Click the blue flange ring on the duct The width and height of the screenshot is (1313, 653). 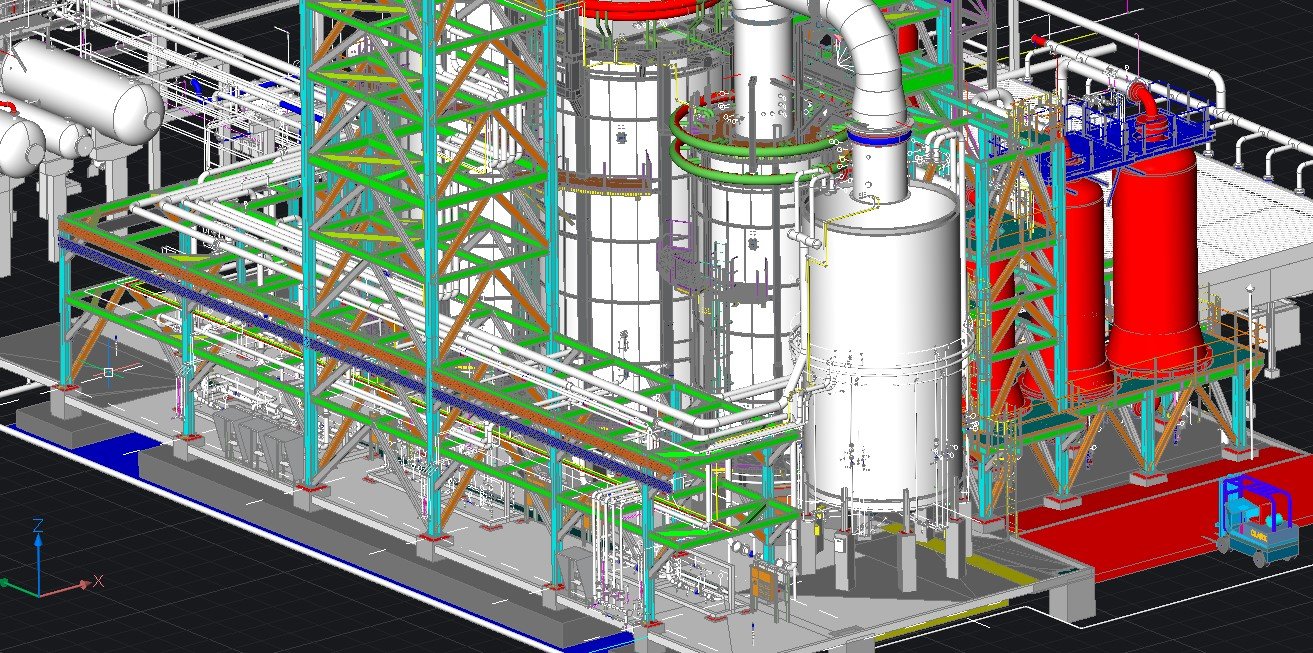click(x=879, y=134)
